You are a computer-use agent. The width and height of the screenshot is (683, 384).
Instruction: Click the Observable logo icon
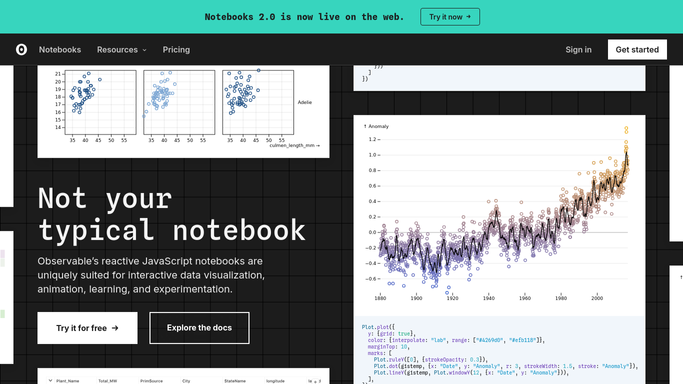(21, 50)
